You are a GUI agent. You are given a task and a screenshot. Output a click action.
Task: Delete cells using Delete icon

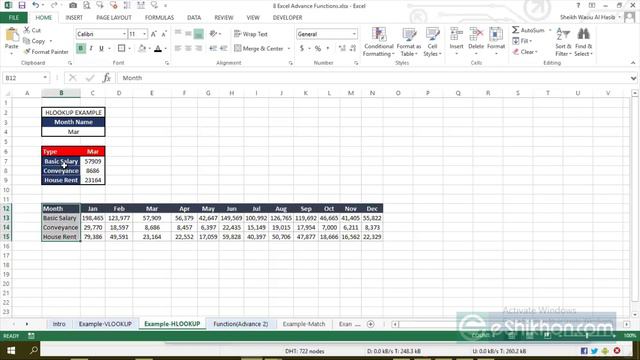[476, 38]
